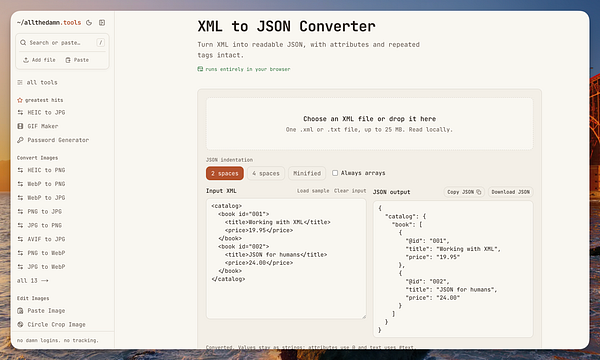Click the Download JSON button

(x=510, y=192)
